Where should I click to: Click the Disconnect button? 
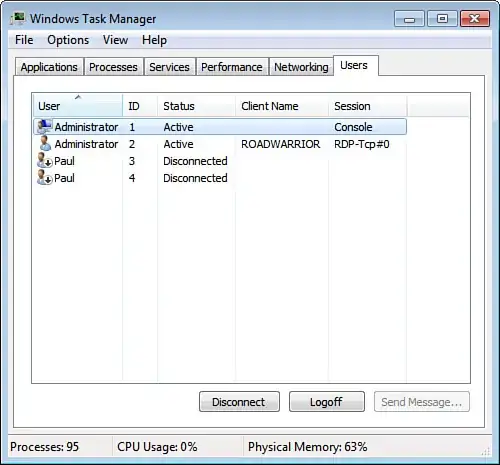pos(239,402)
